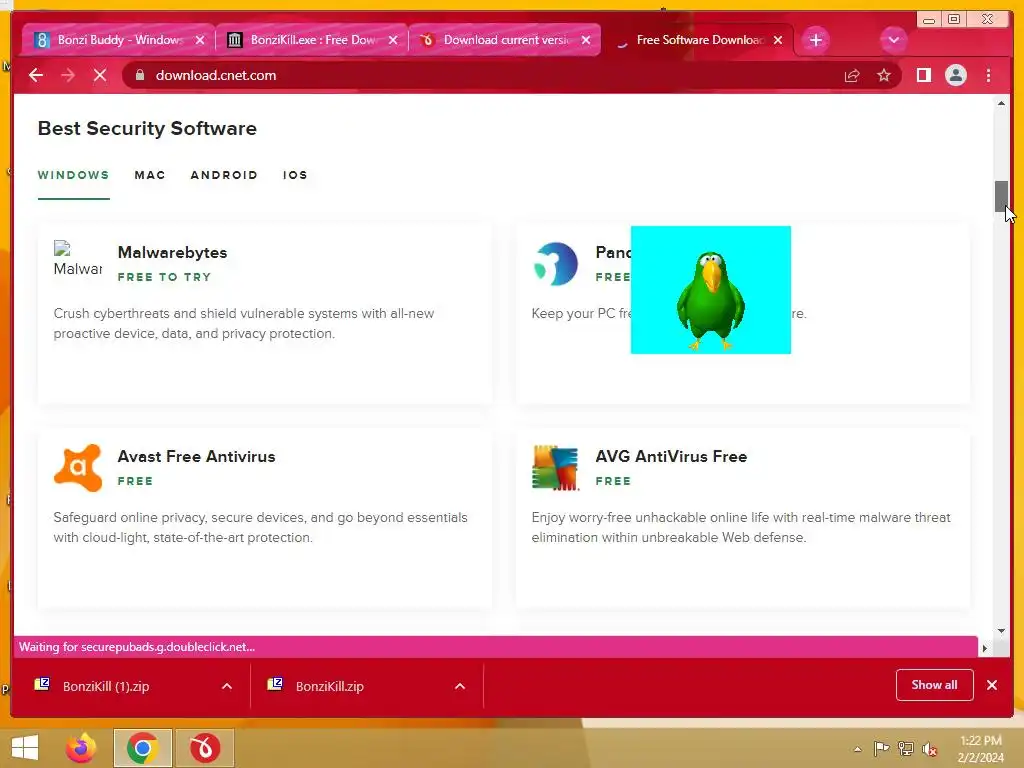The width and height of the screenshot is (1024, 768).
Task: Click the Chrome taskbar icon
Action: pos(142,748)
